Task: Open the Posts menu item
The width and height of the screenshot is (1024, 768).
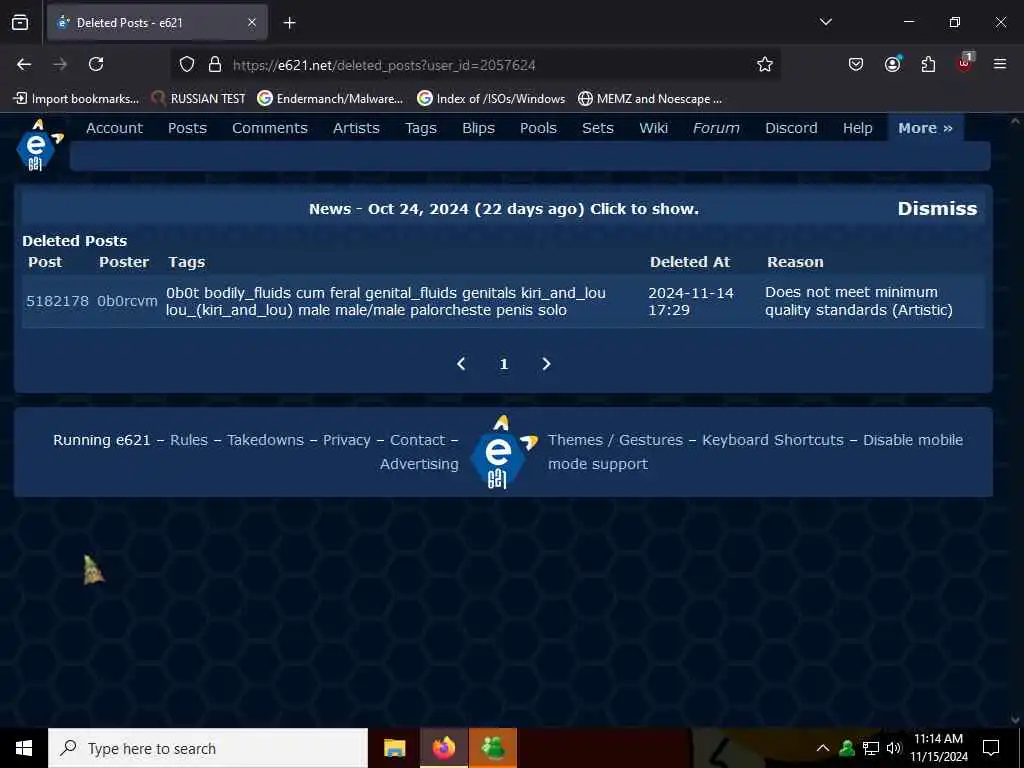Action: (187, 128)
